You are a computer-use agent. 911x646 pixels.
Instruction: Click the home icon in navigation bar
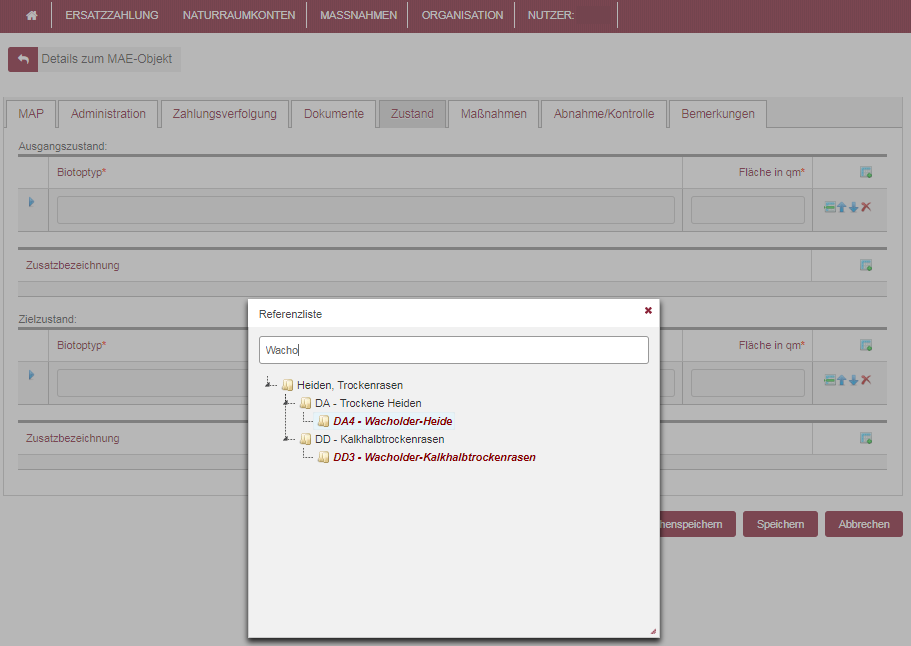32,15
